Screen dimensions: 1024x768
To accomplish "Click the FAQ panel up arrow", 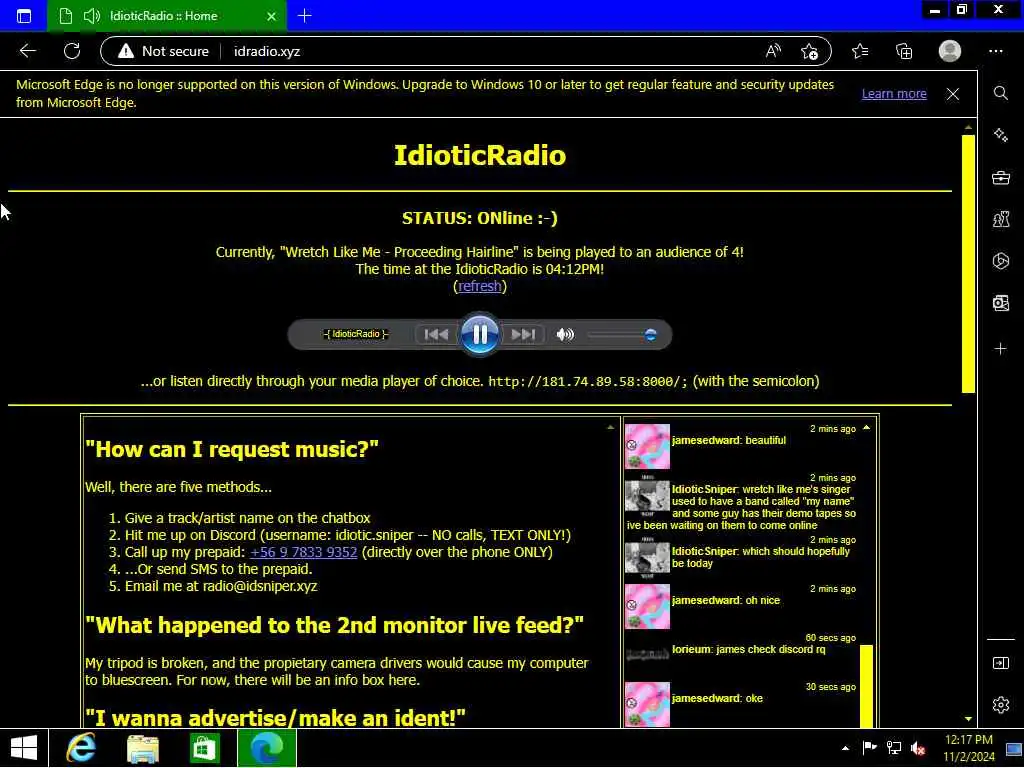I will (611, 427).
